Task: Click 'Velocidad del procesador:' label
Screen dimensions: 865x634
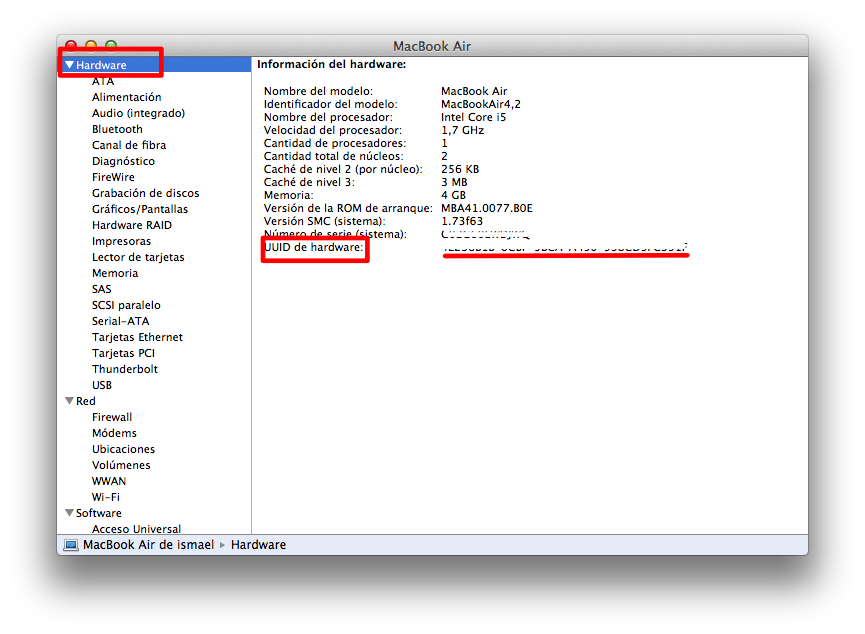Action: click(x=333, y=130)
